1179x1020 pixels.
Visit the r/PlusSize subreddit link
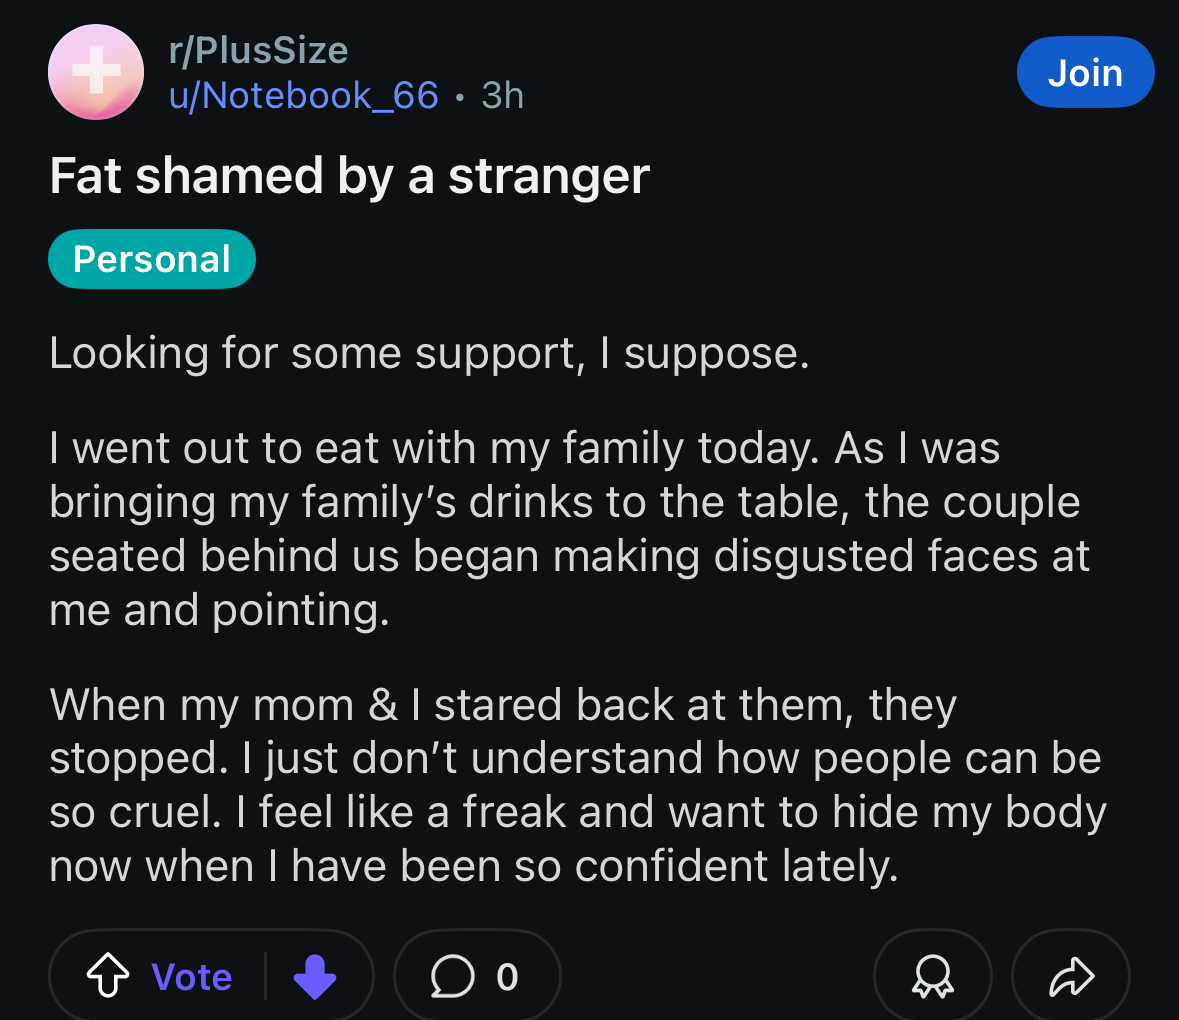click(x=259, y=50)
